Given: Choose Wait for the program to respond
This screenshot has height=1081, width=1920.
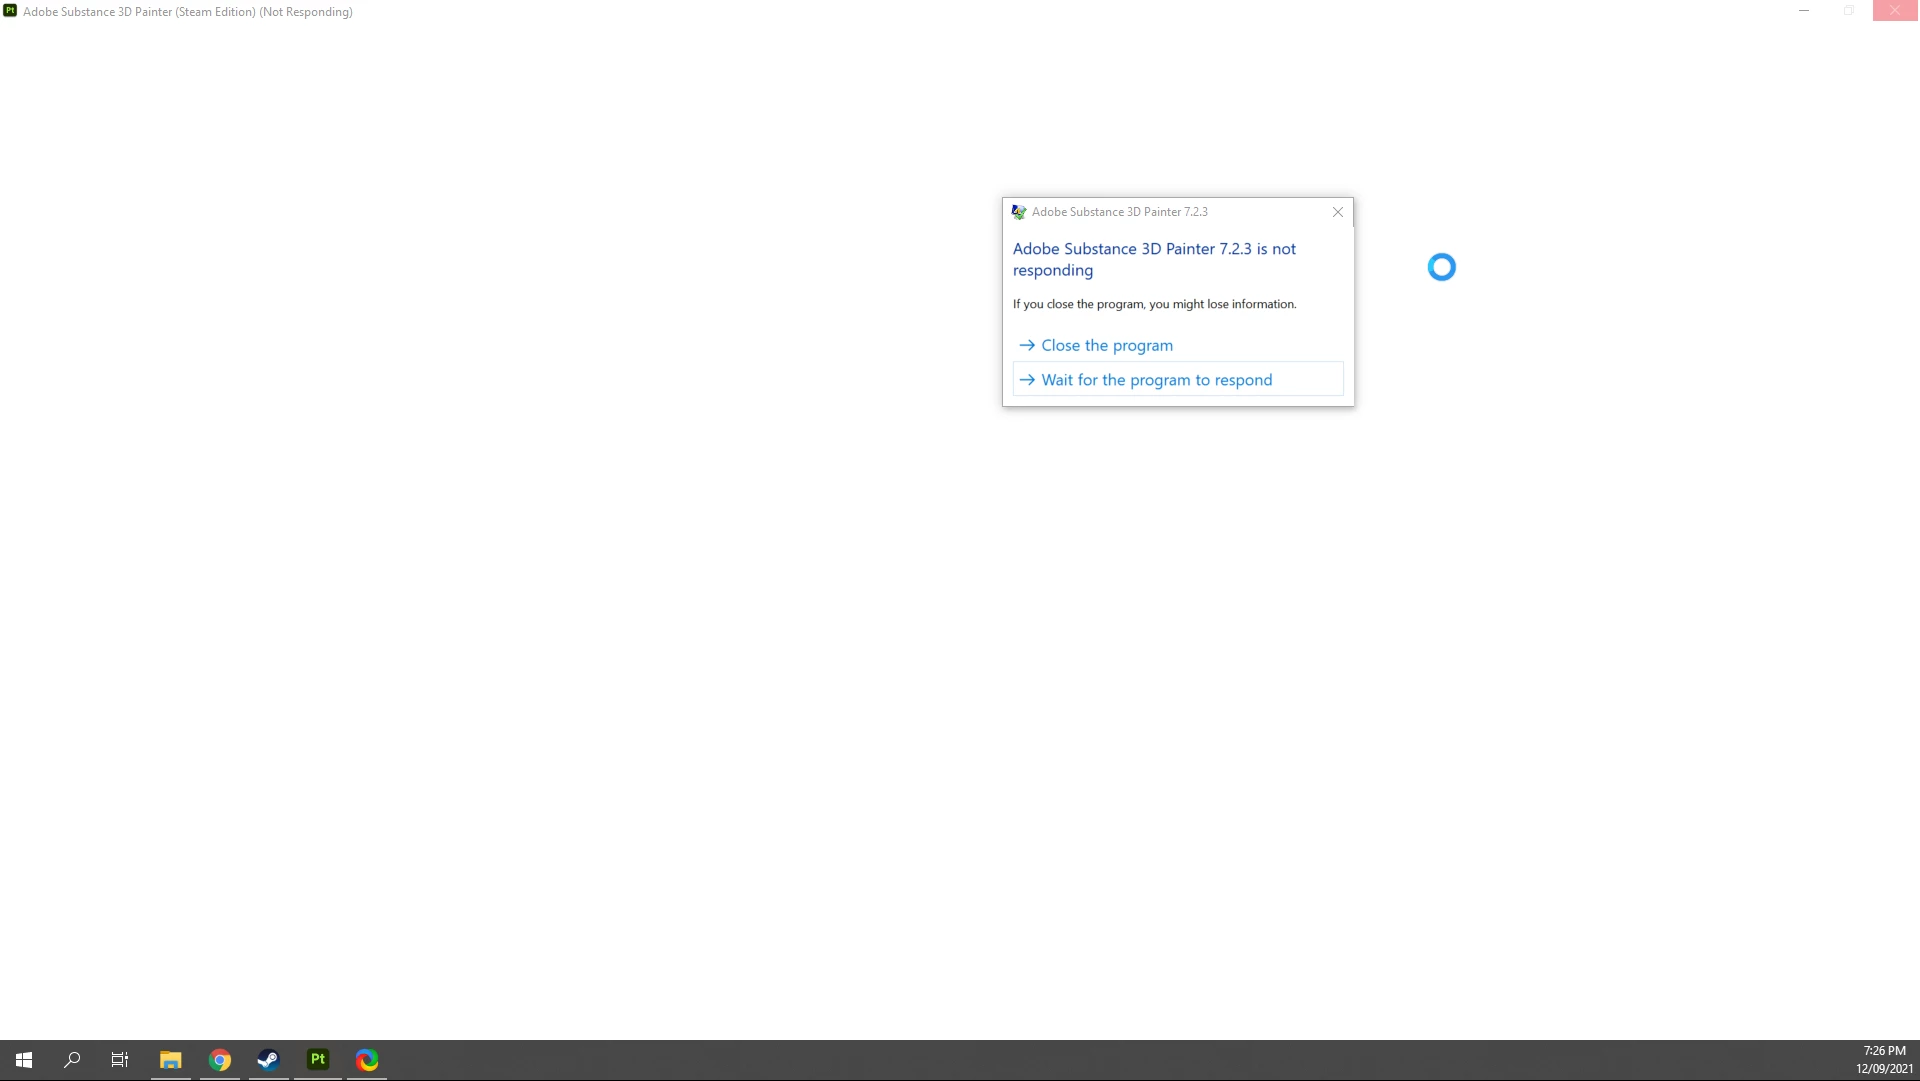Looking at the screenshot, I should click(1156, 380).
